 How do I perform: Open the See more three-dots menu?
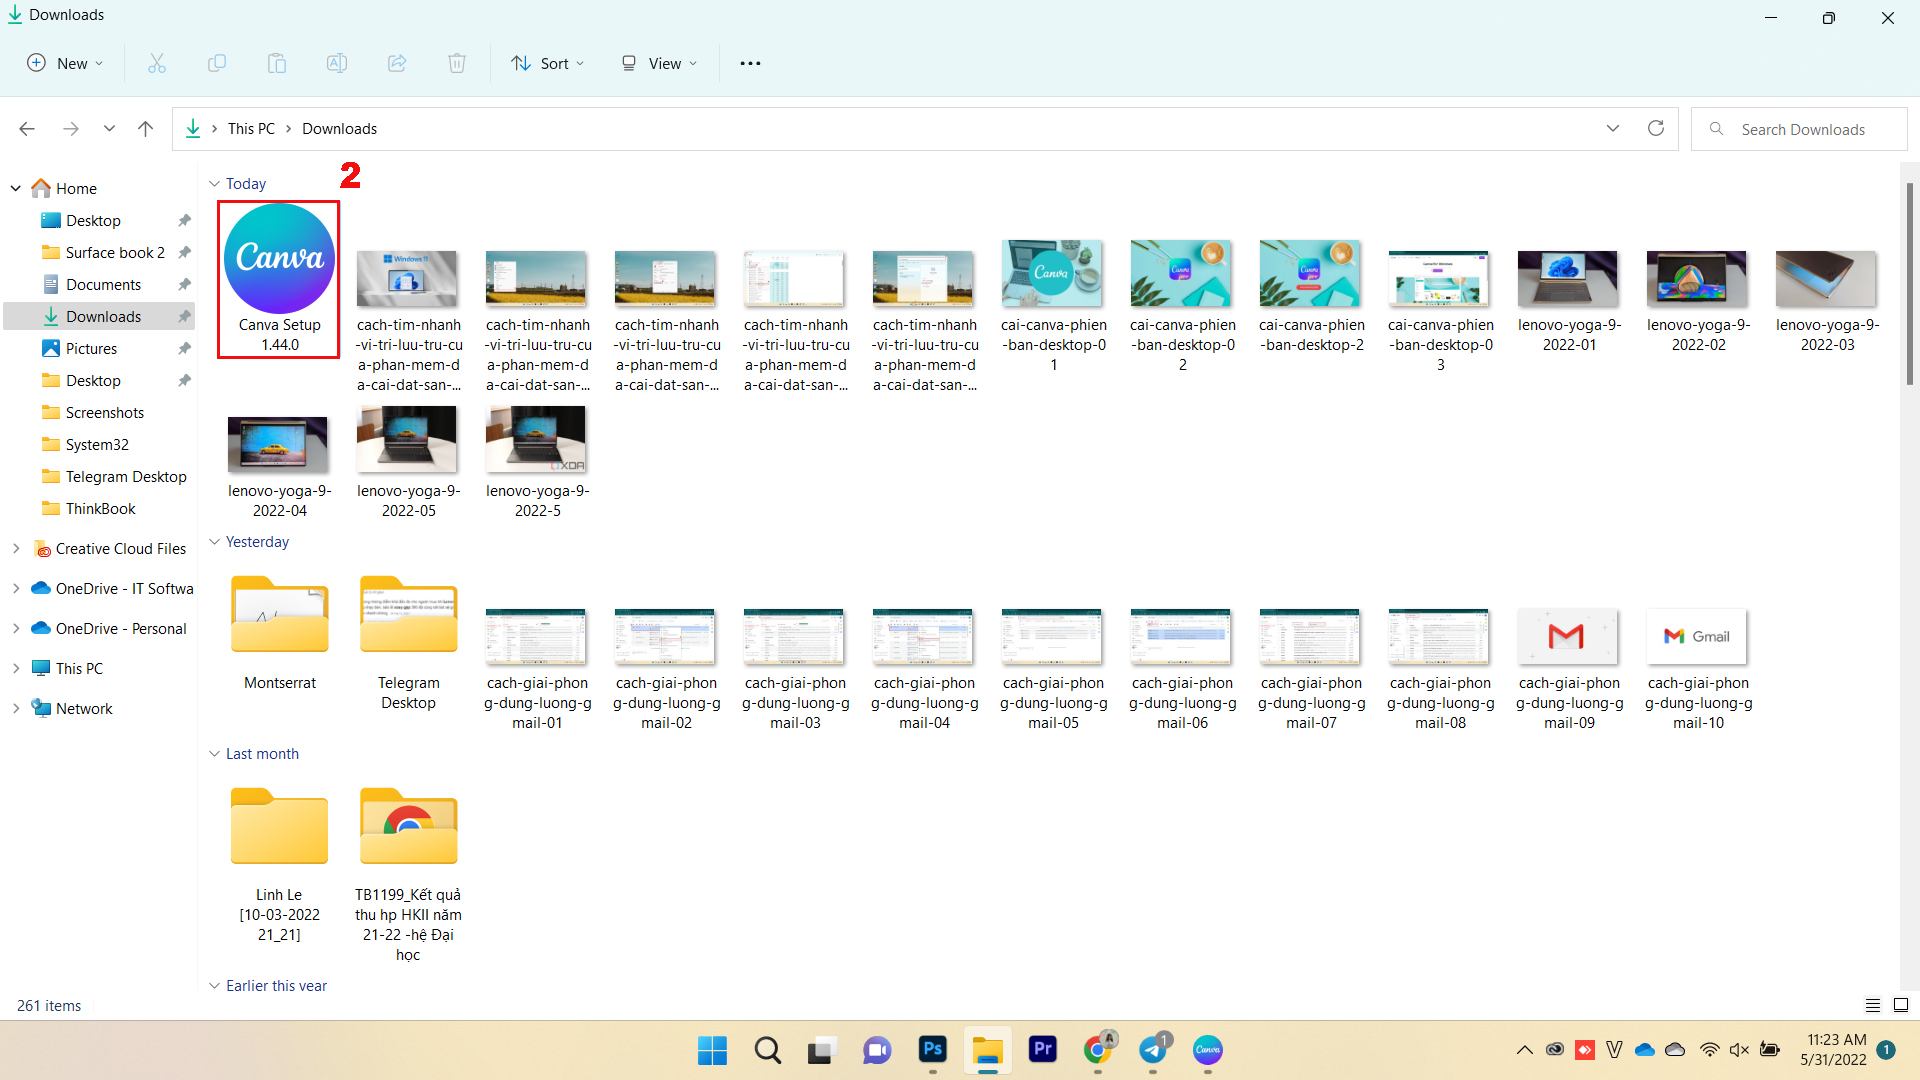[750, 63]
